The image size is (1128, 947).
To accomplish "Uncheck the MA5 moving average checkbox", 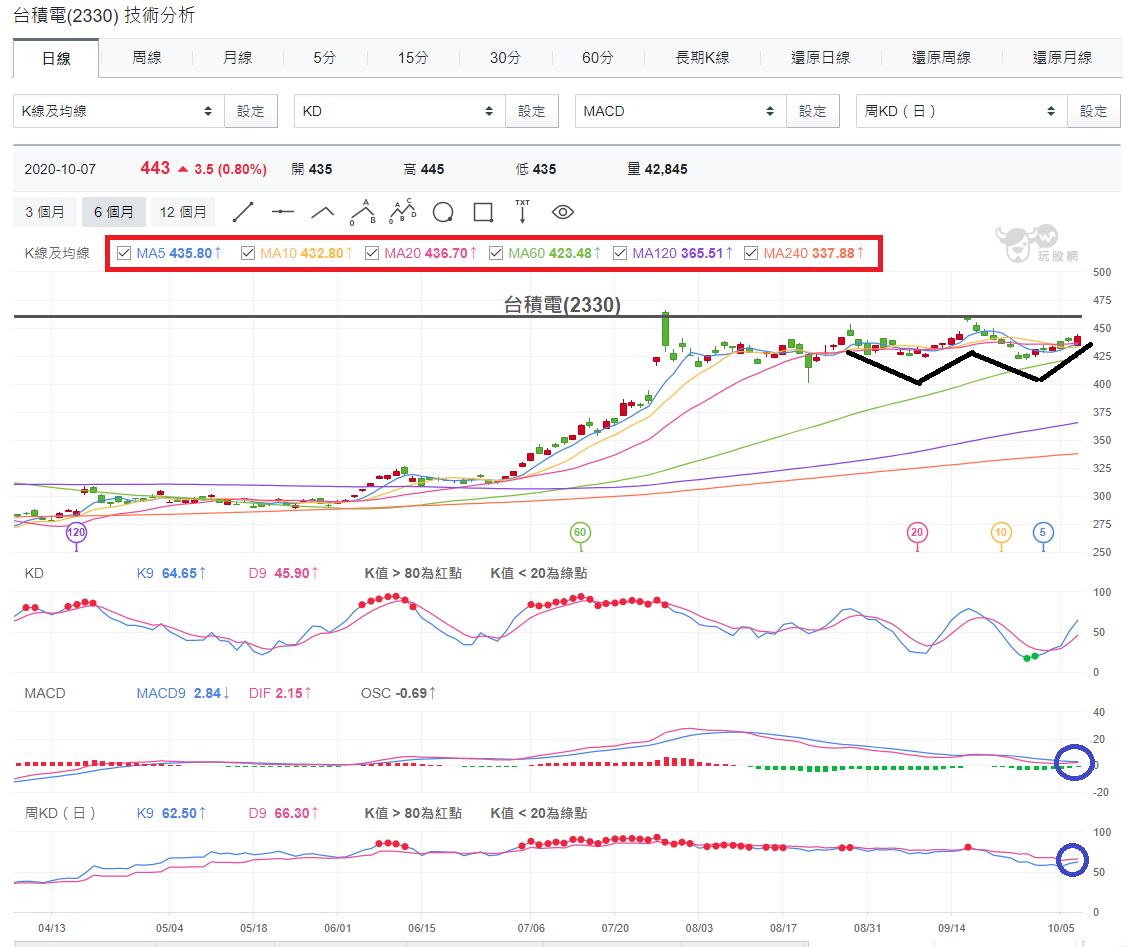I will [124, 253].
